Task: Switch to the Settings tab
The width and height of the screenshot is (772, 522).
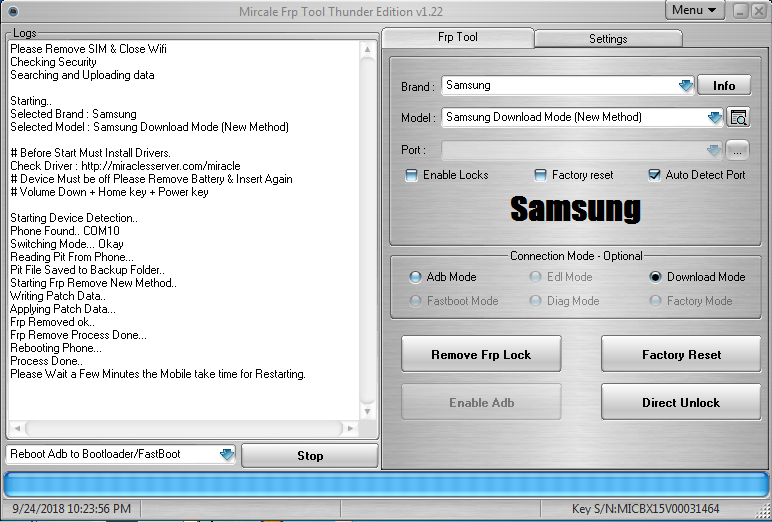Action: [x=608, y=39]
